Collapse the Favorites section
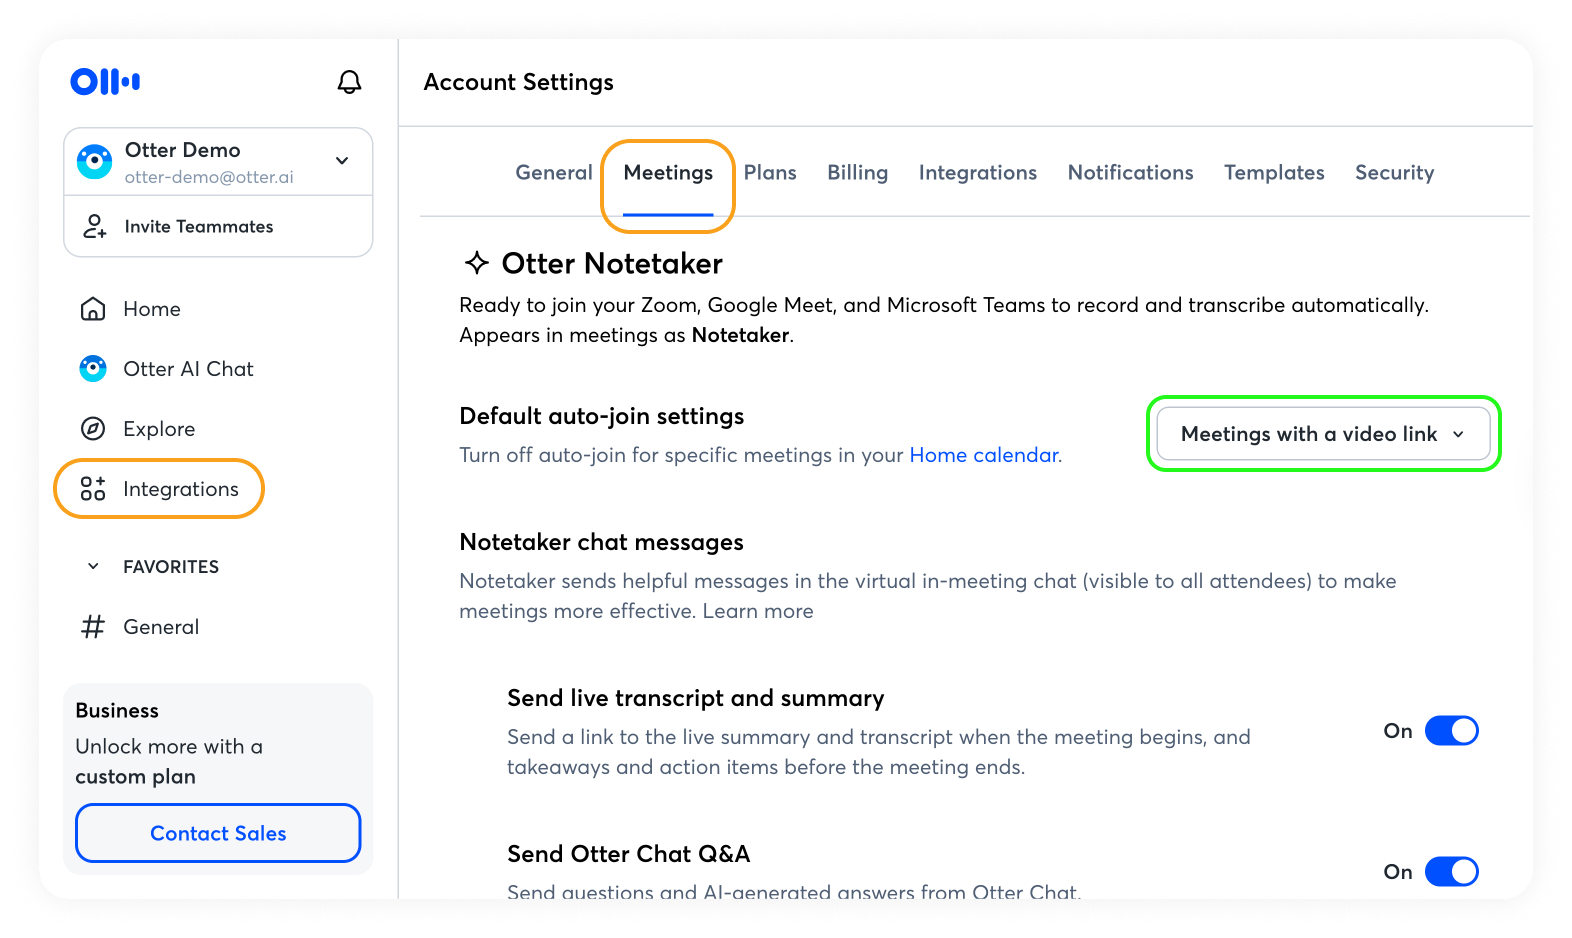This screenshot has height=938, width=1572. 93,567
